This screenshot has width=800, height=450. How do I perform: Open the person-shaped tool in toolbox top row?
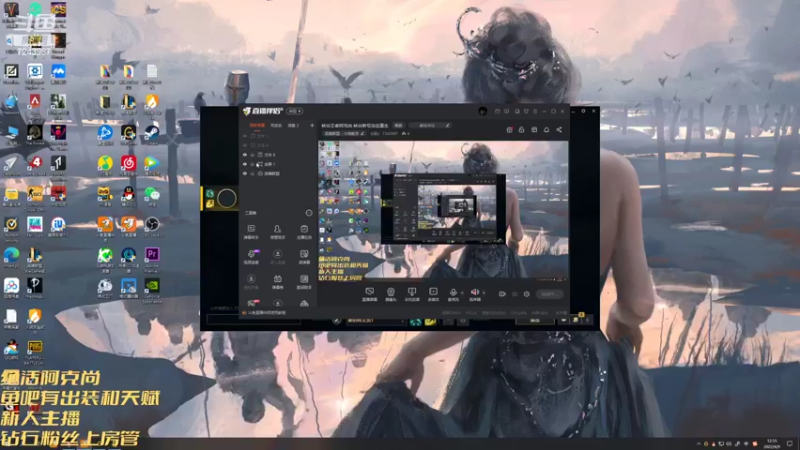pos(277,230)
